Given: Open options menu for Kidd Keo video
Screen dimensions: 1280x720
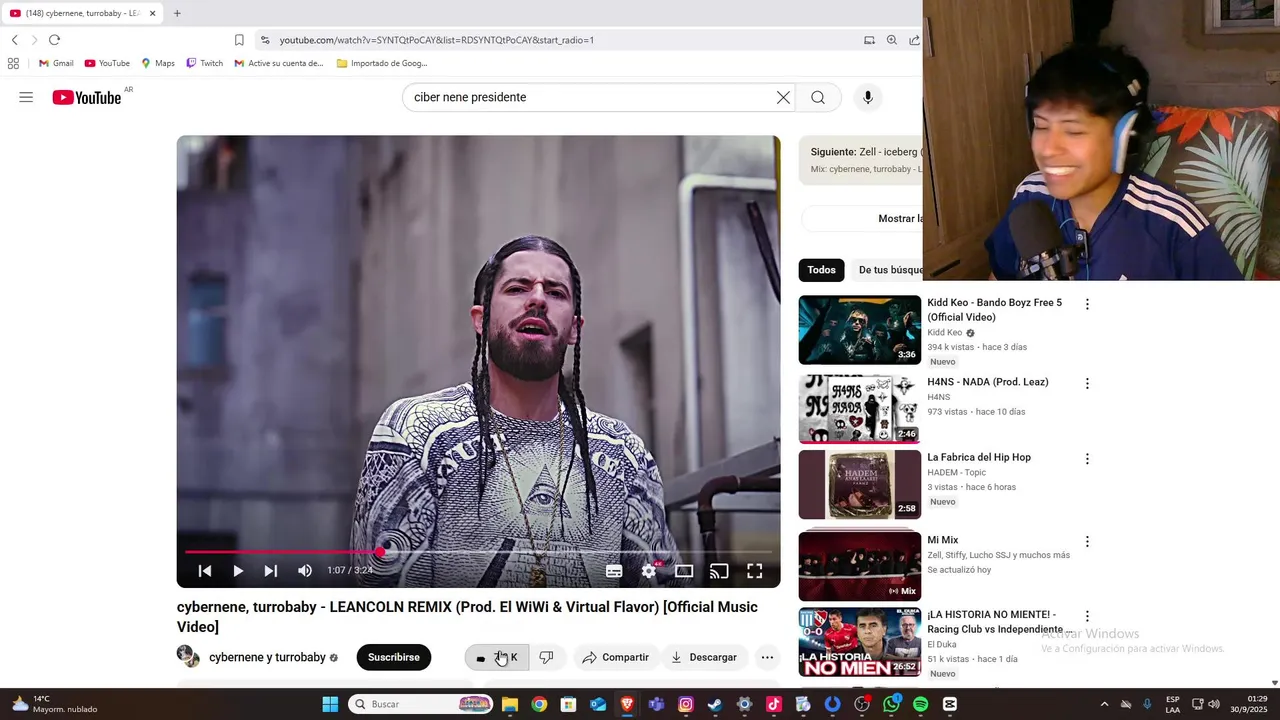Looking at the screenshot, I should (x=1087, y=304).
